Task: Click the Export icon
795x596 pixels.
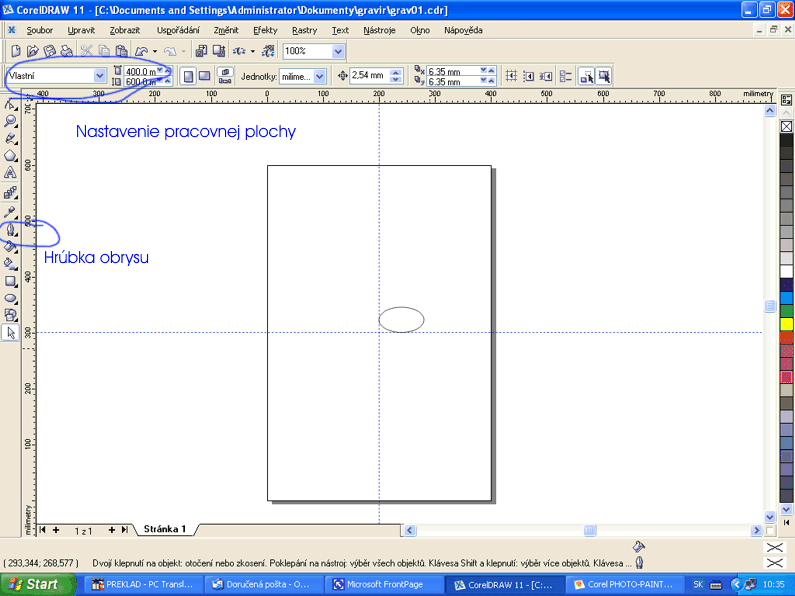Action: (x=219, y=51)
